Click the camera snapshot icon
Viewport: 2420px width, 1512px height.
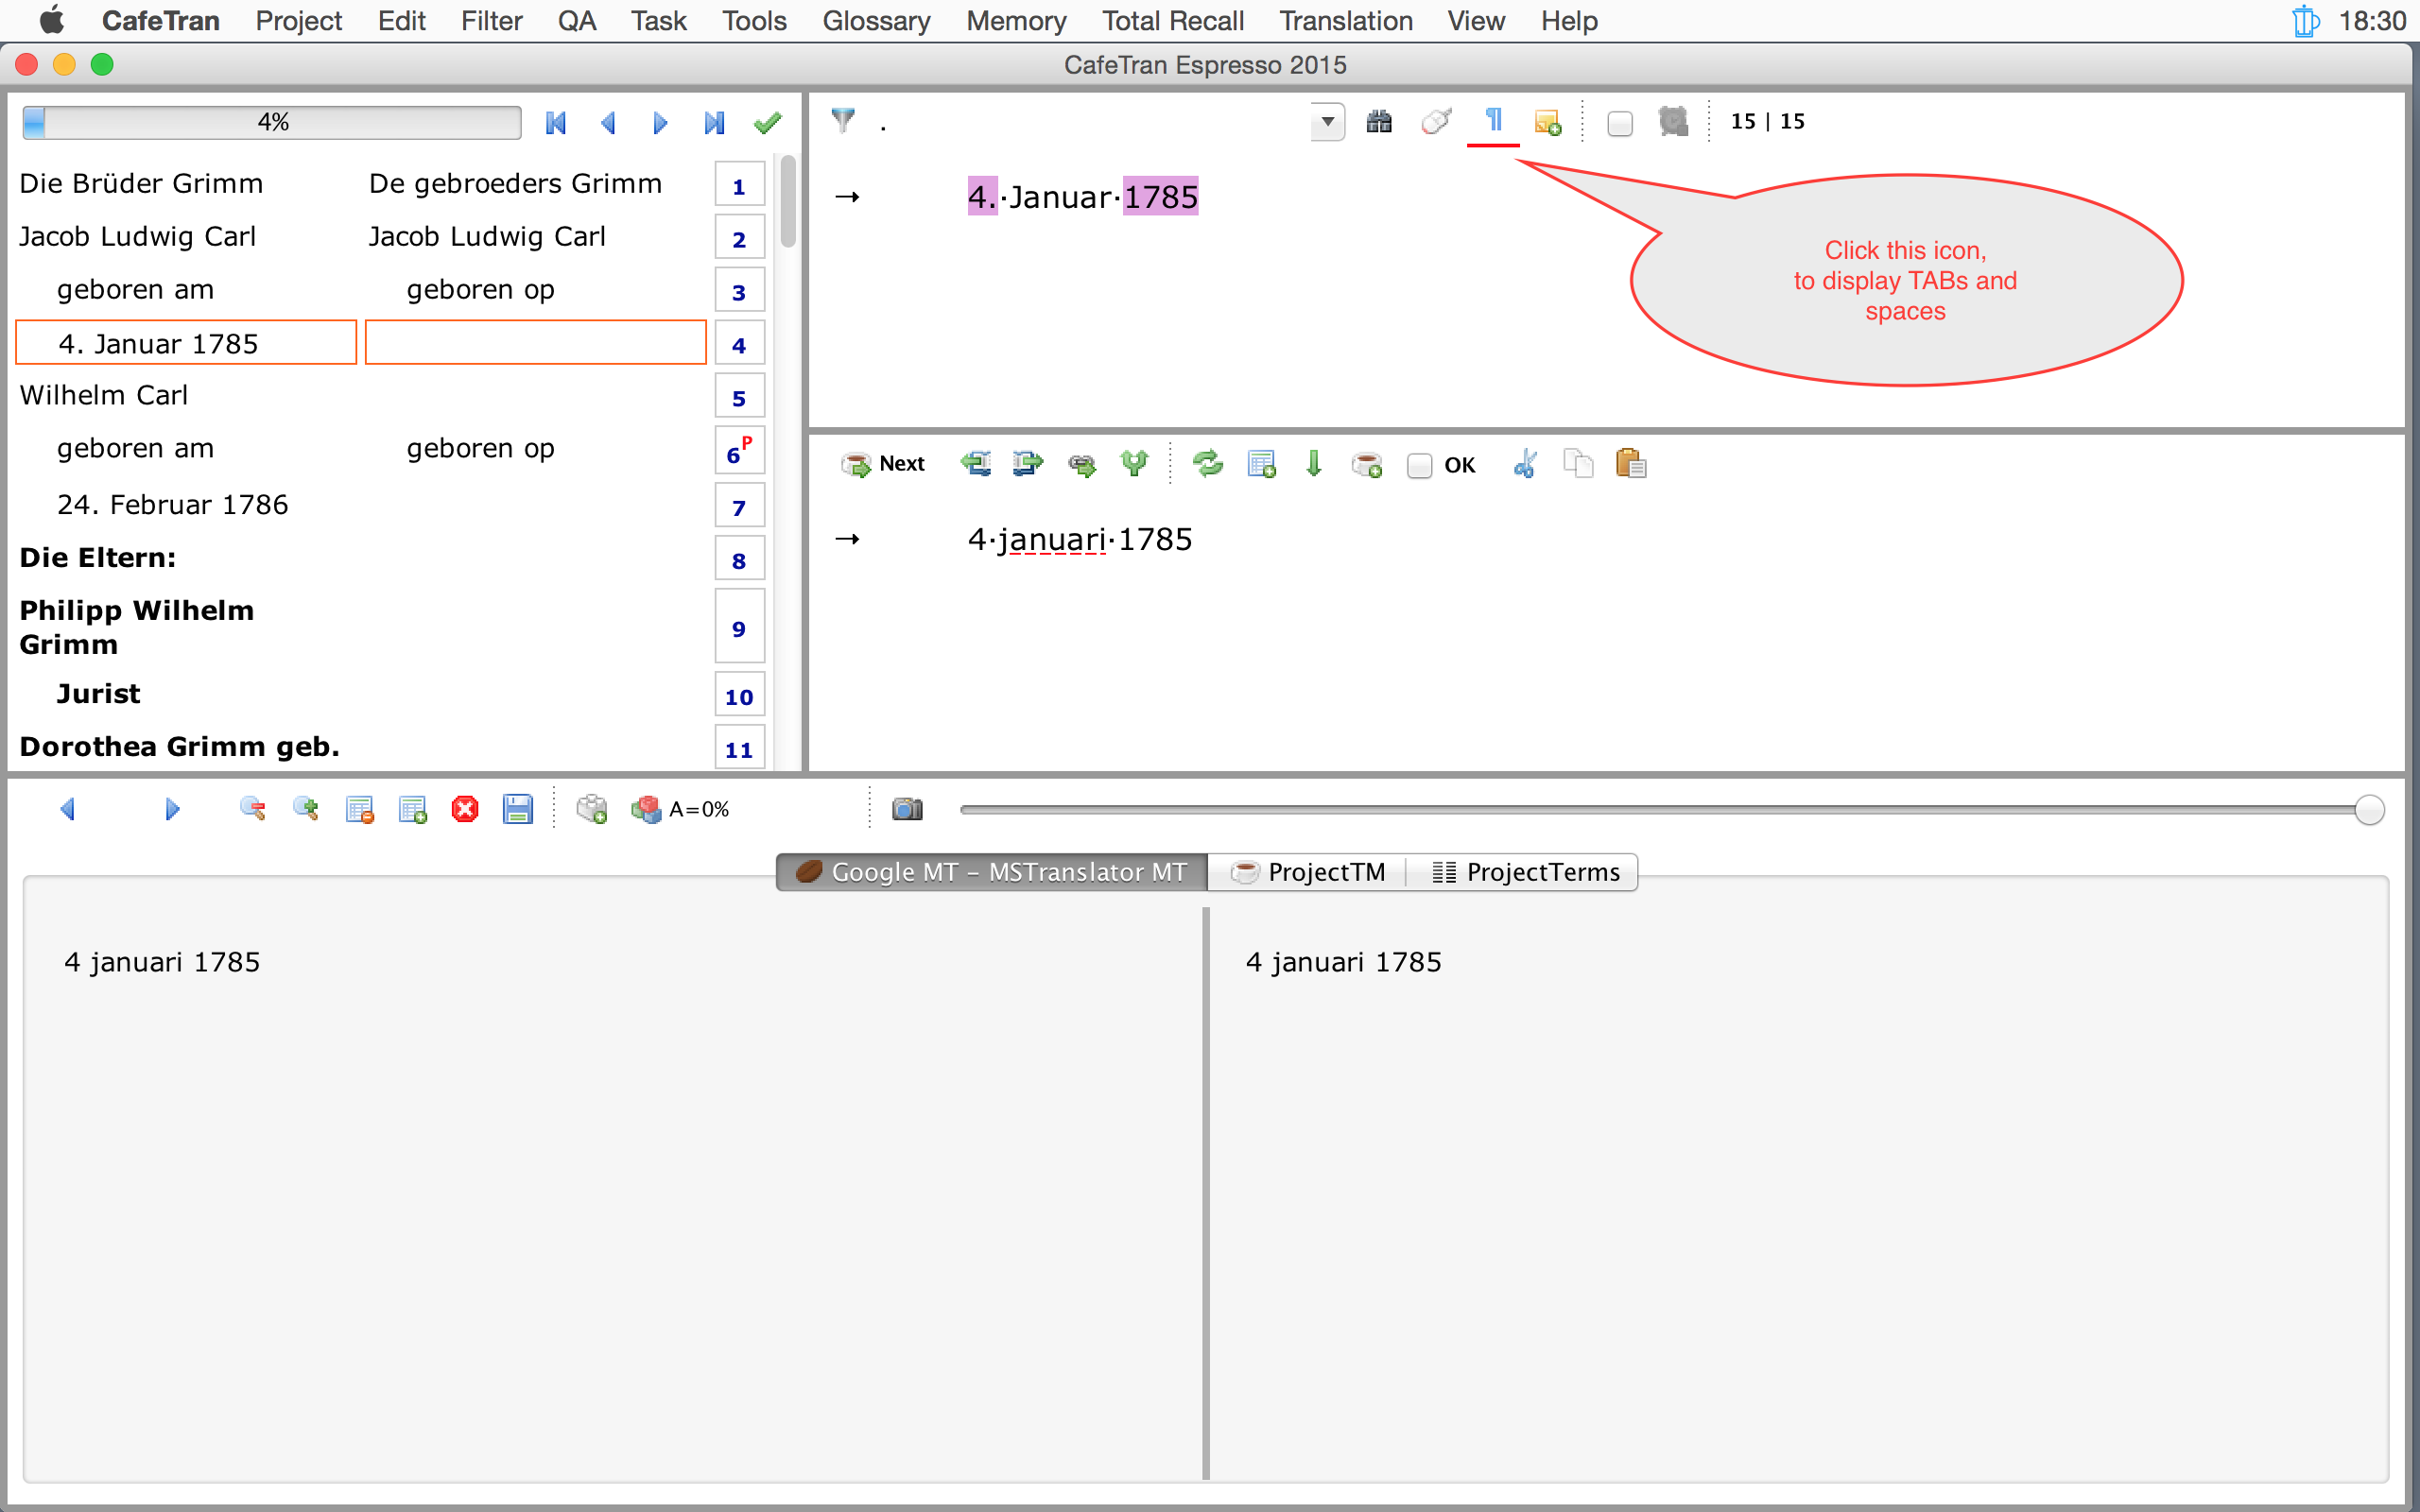pos(907,809)
